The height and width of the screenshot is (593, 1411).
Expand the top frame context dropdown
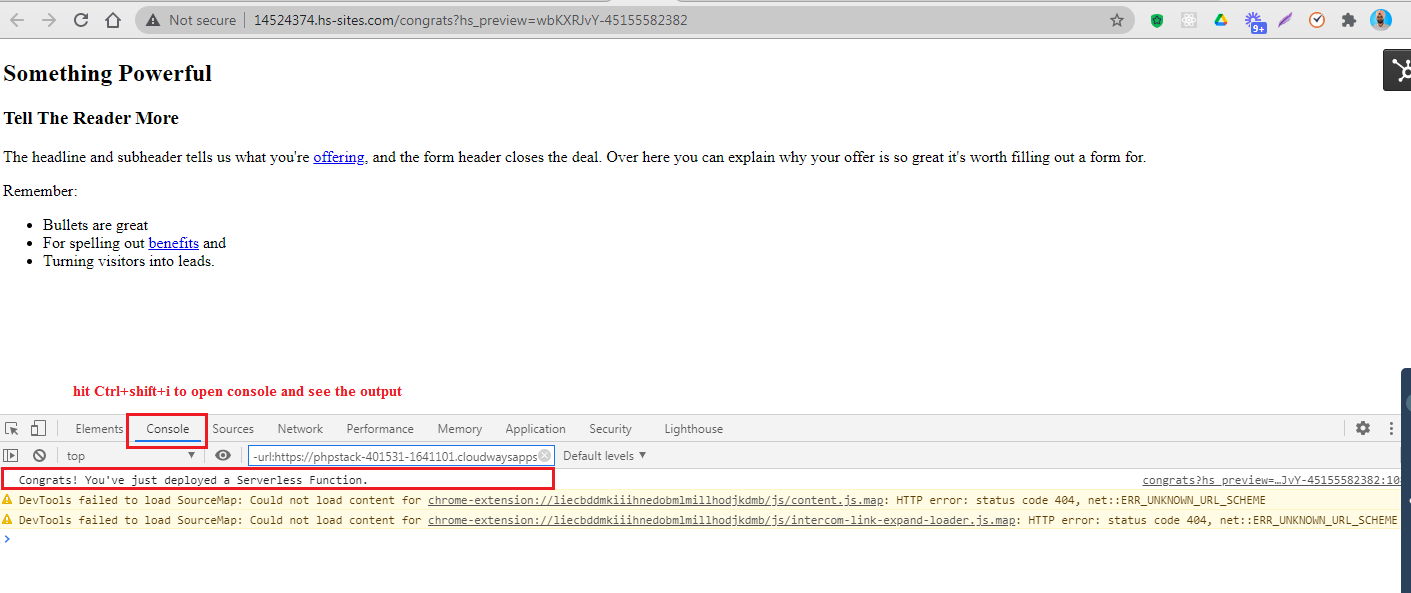pyautogui.click(x=130, y=455)
